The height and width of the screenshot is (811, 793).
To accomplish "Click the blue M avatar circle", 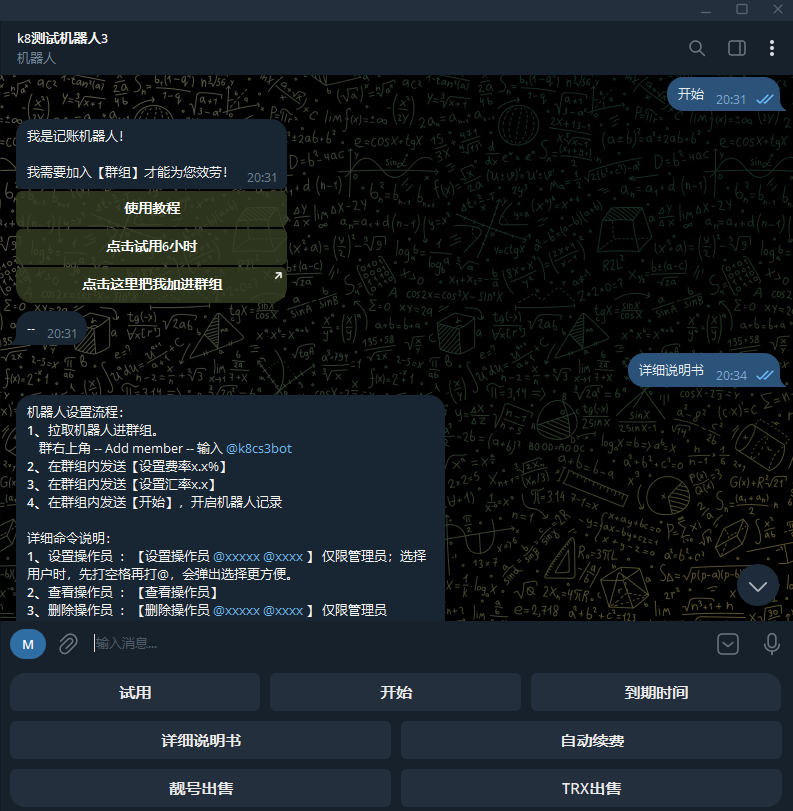I will point(28,644).
